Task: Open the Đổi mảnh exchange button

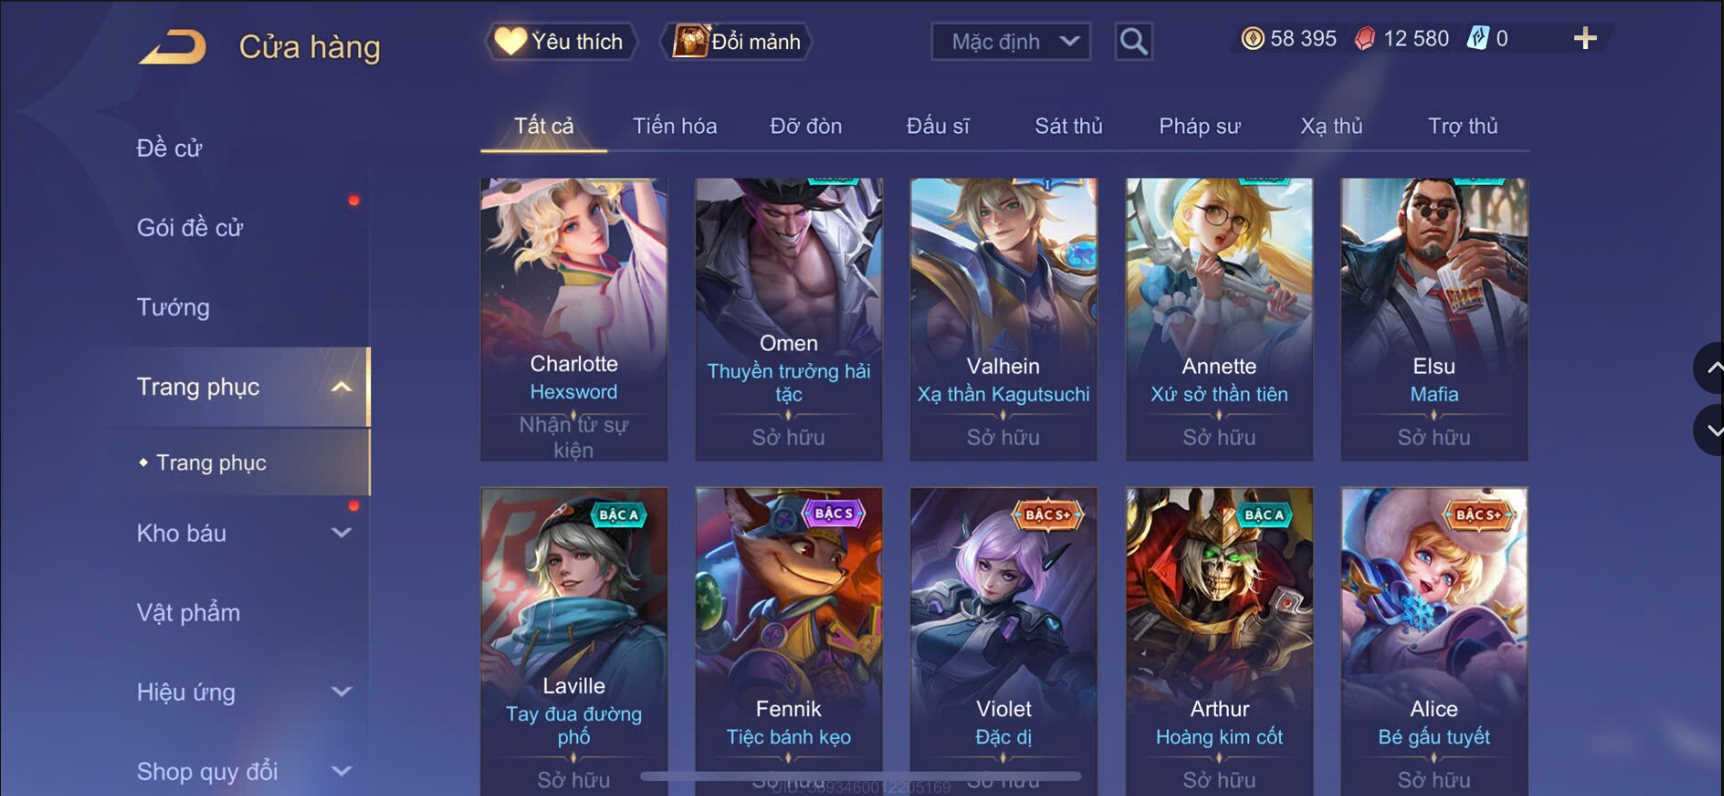Action: point(736,41)
